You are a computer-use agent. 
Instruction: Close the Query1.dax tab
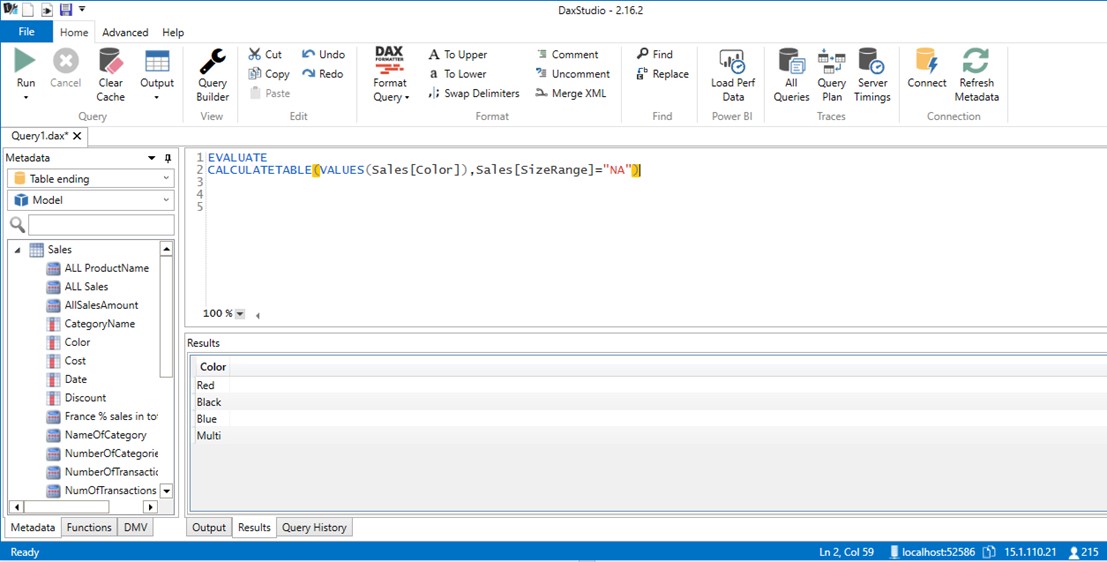pyautogui.click(x=77, y=136)
